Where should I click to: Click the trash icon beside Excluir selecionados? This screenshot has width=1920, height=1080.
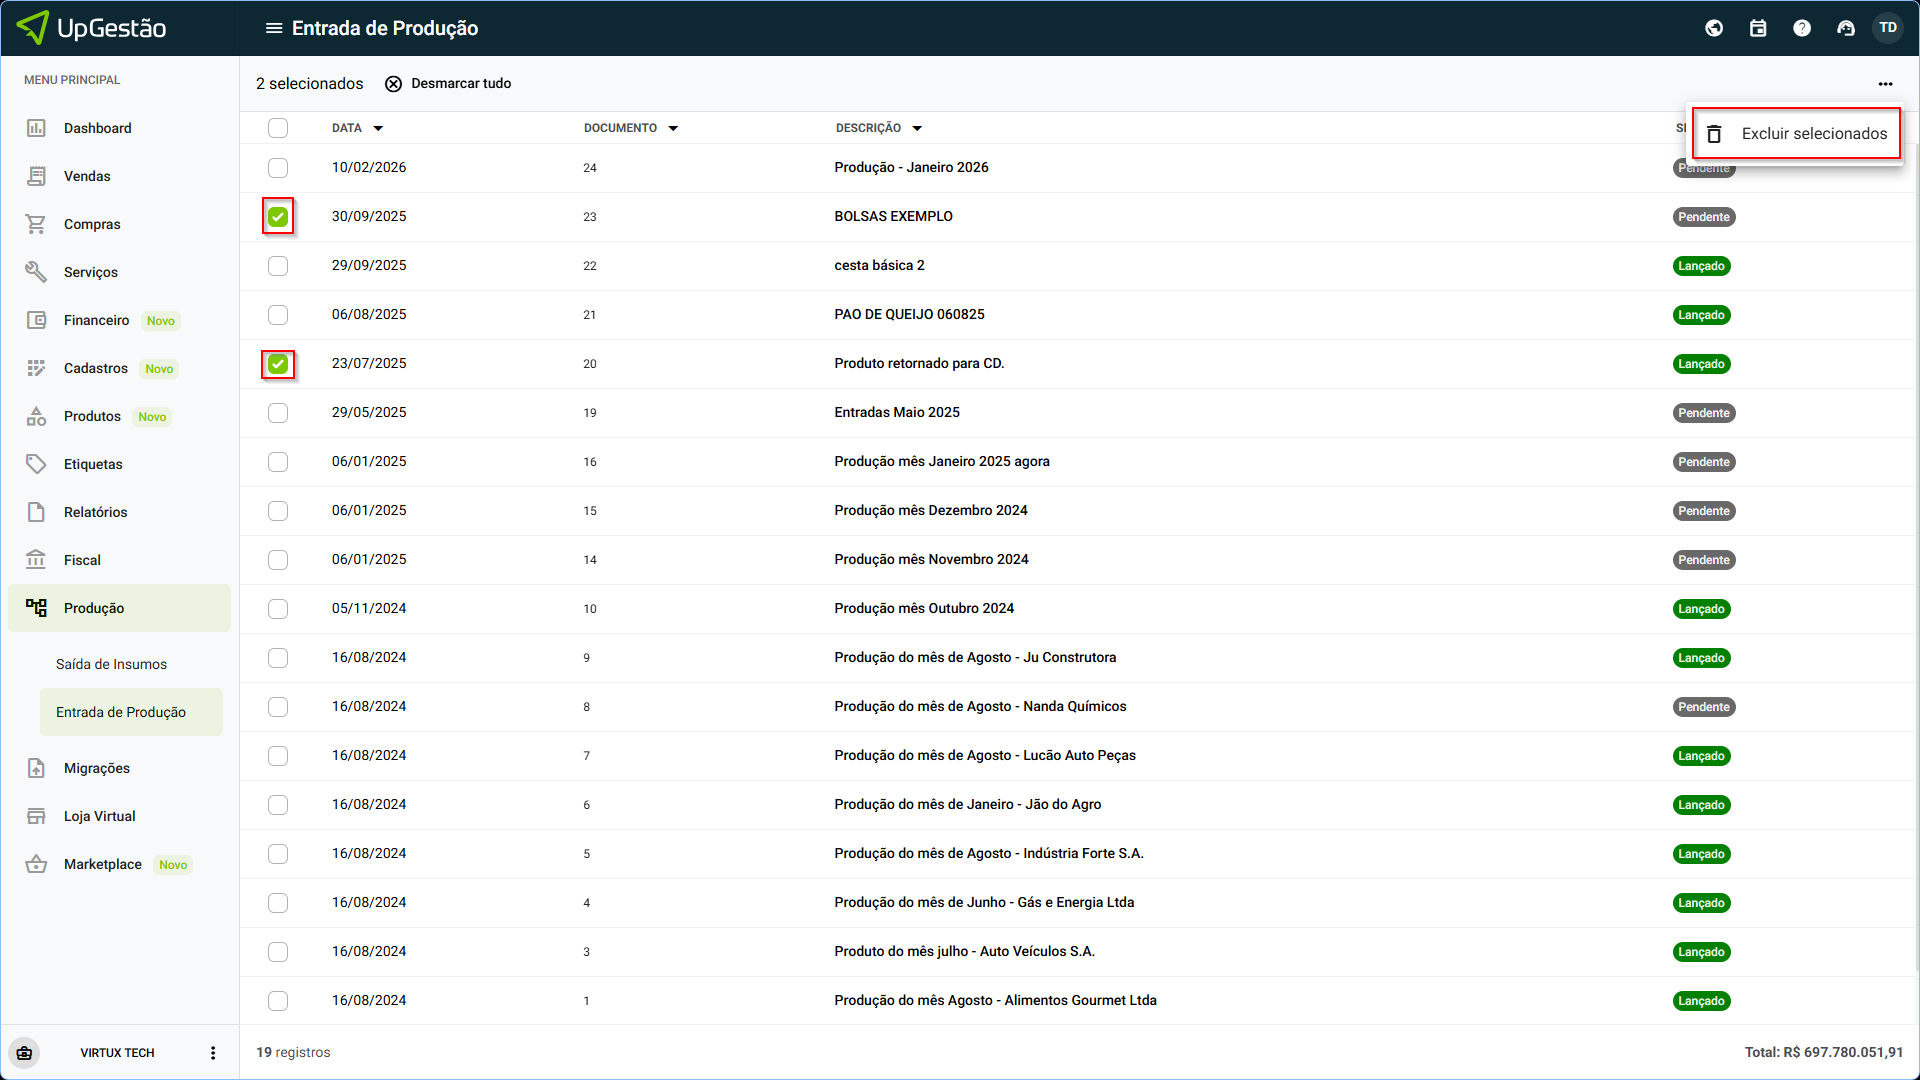1714,134
